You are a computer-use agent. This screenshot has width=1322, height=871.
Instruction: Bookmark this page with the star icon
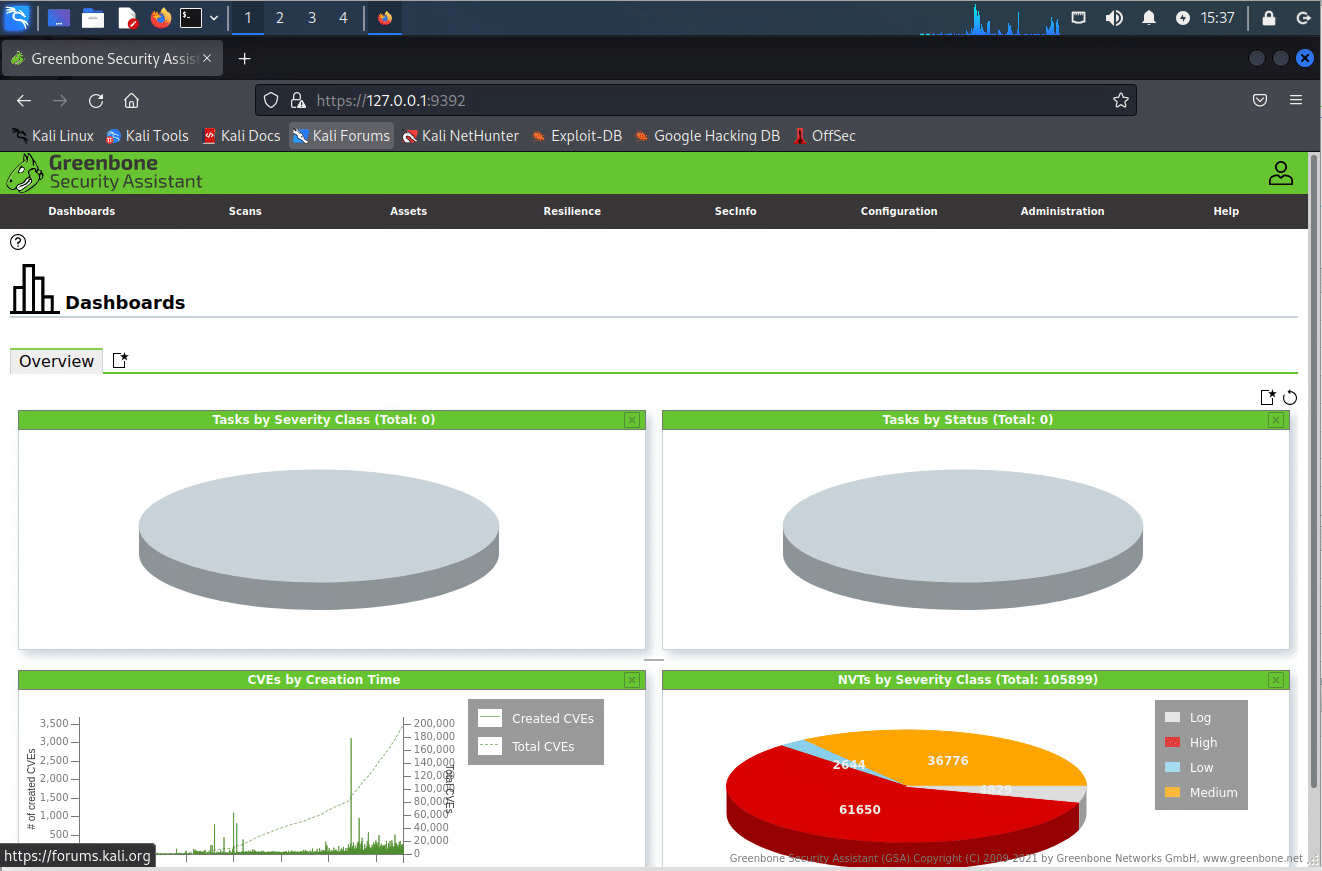(1120, 100)
